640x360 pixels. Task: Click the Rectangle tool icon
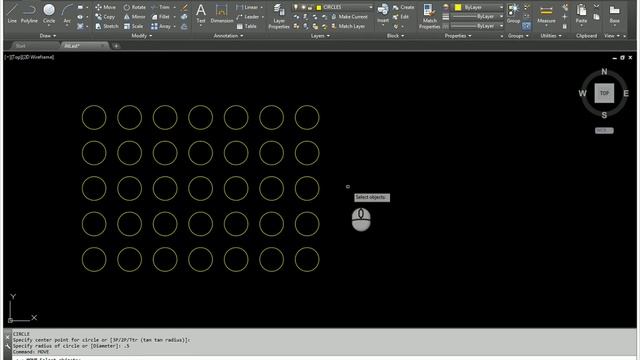(80, 7)
